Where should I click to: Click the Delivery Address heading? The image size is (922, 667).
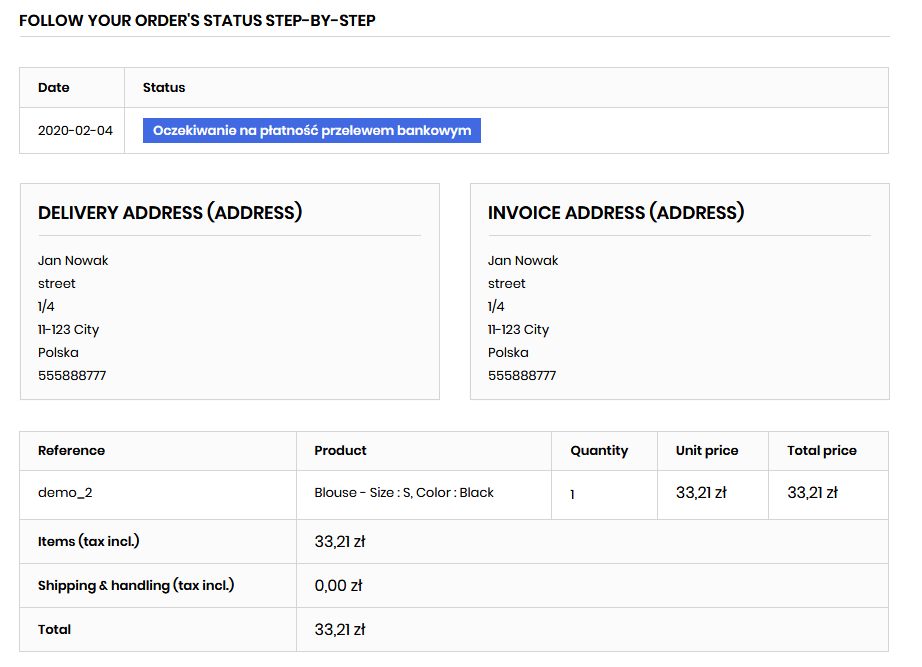point(170,213)
